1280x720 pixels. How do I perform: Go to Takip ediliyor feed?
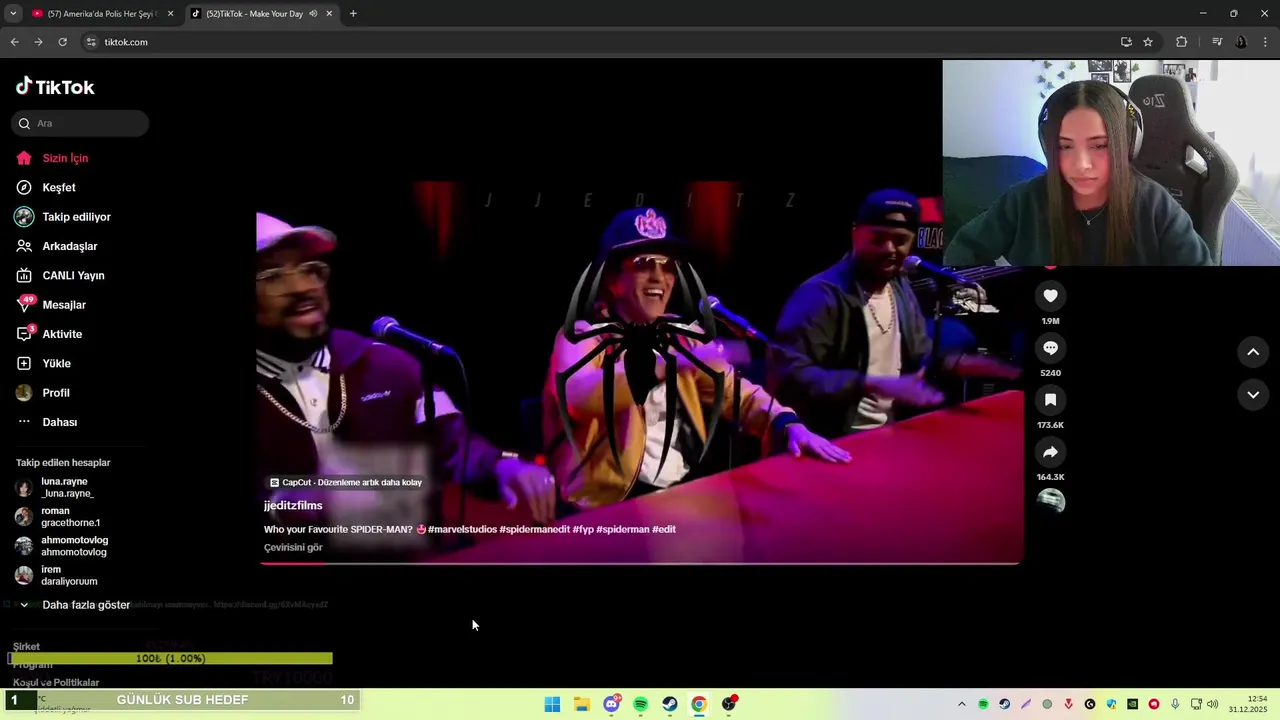point(76,217)
